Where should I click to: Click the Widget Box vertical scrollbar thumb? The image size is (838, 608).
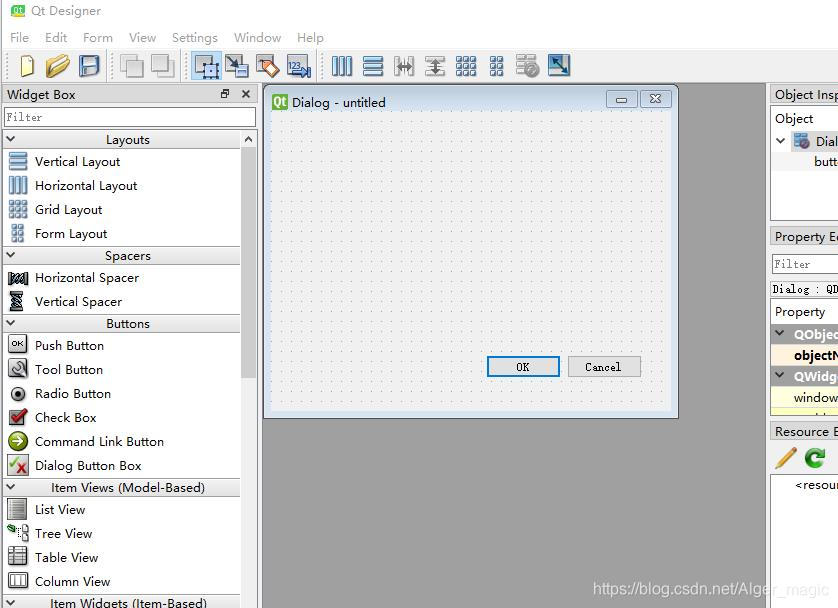coord(249,263)
